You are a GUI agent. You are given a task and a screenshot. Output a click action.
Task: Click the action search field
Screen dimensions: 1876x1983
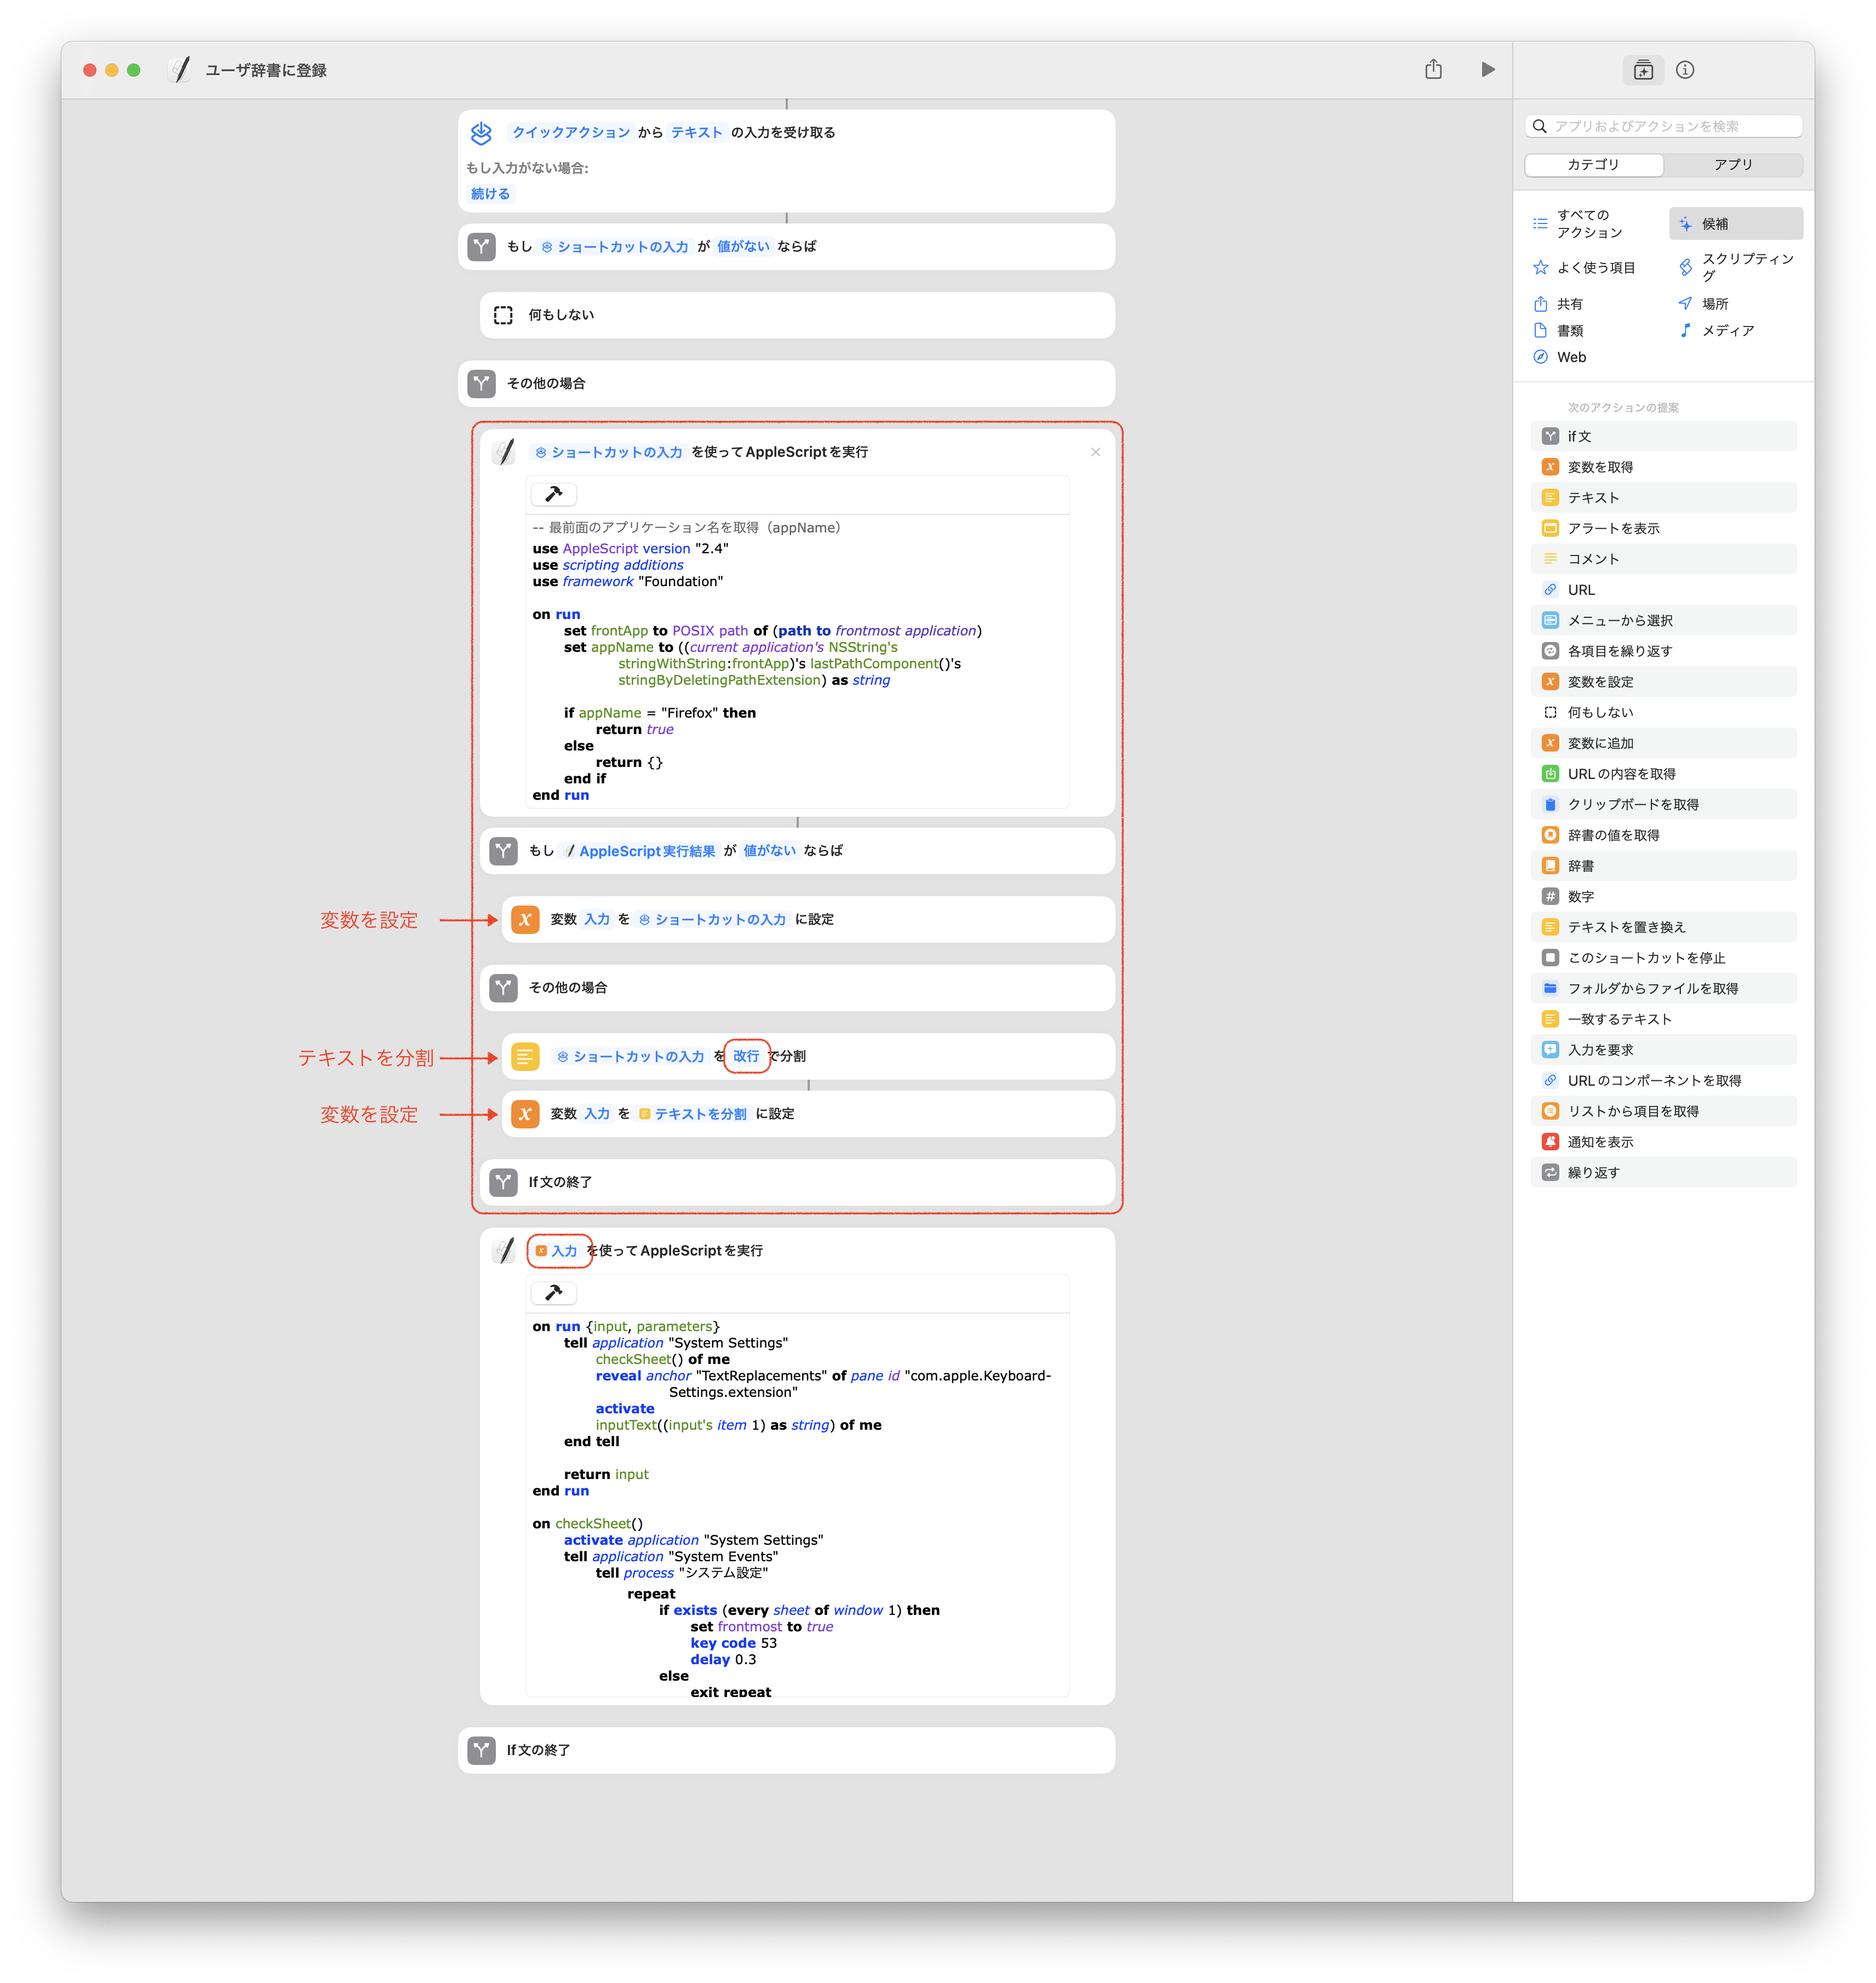(x=1670, y=126)
